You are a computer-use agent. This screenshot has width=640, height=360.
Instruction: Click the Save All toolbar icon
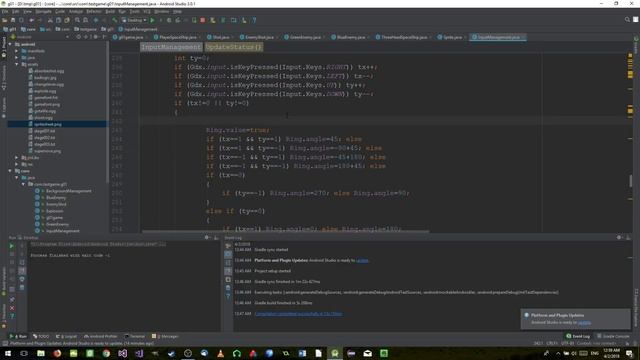point(13,20)
